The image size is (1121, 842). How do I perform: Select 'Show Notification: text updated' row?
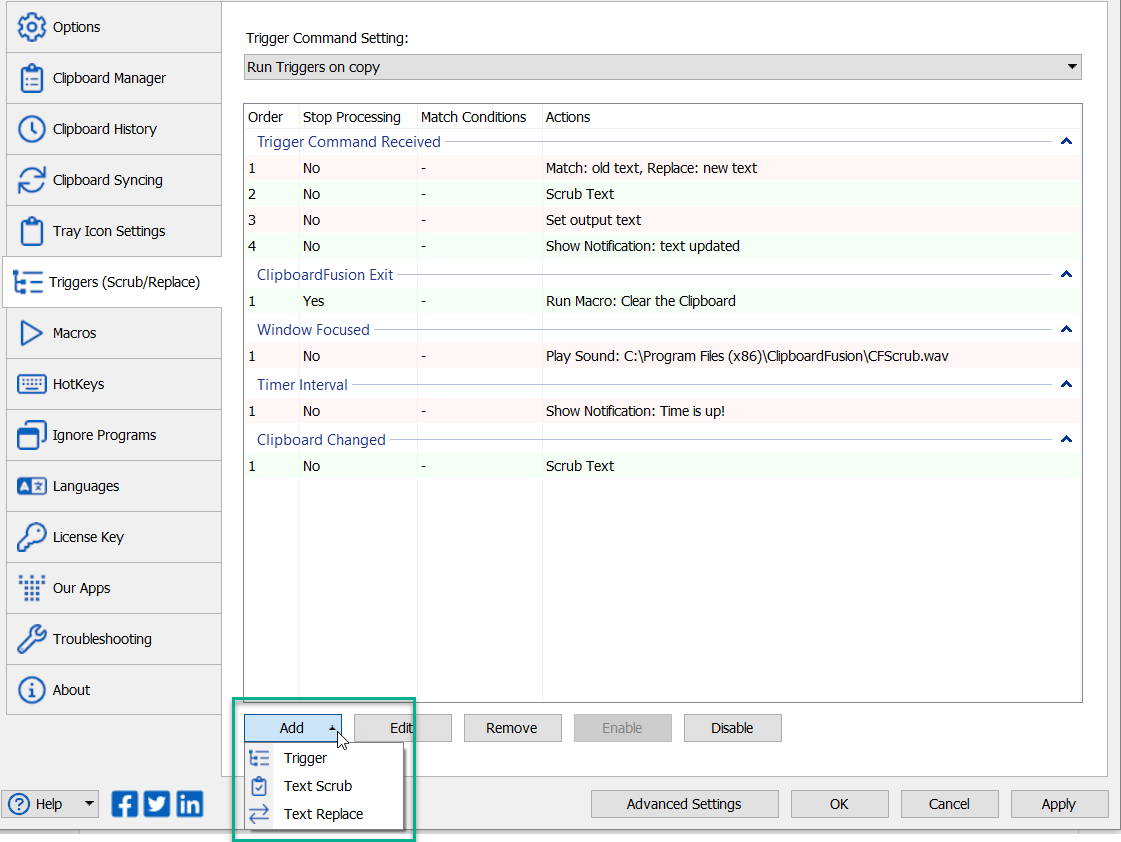click(x=663, y=246)
